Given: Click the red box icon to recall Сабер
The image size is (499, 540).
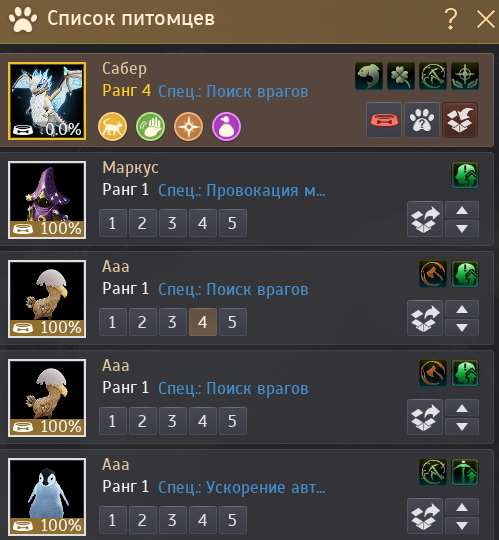Looking at the screenshot, I should (x=460, y=120).
